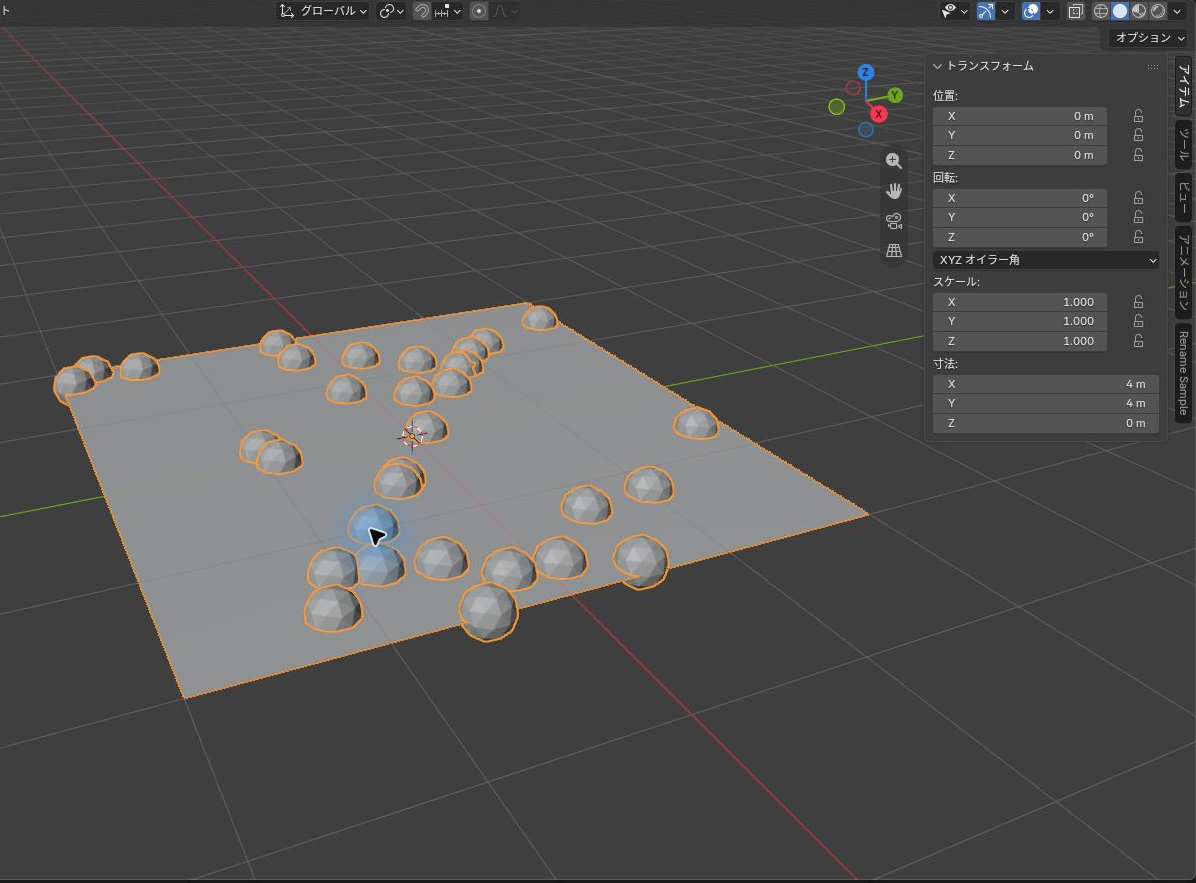Open the overlays options dropdown arrow

point(1050,11)
